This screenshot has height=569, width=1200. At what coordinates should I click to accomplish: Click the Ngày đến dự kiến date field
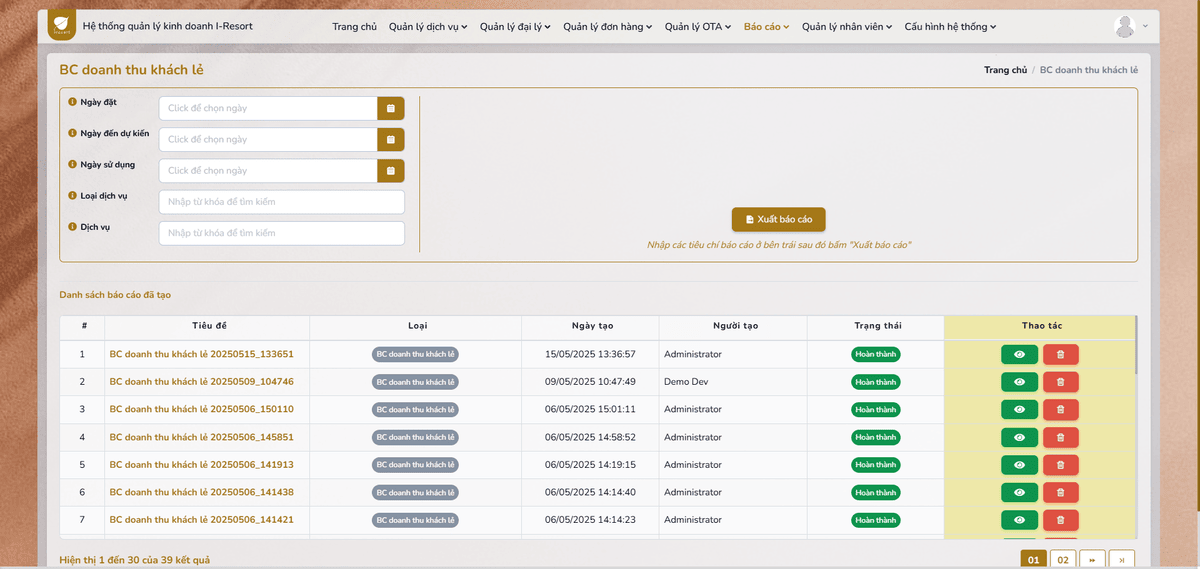click(268, 139)
